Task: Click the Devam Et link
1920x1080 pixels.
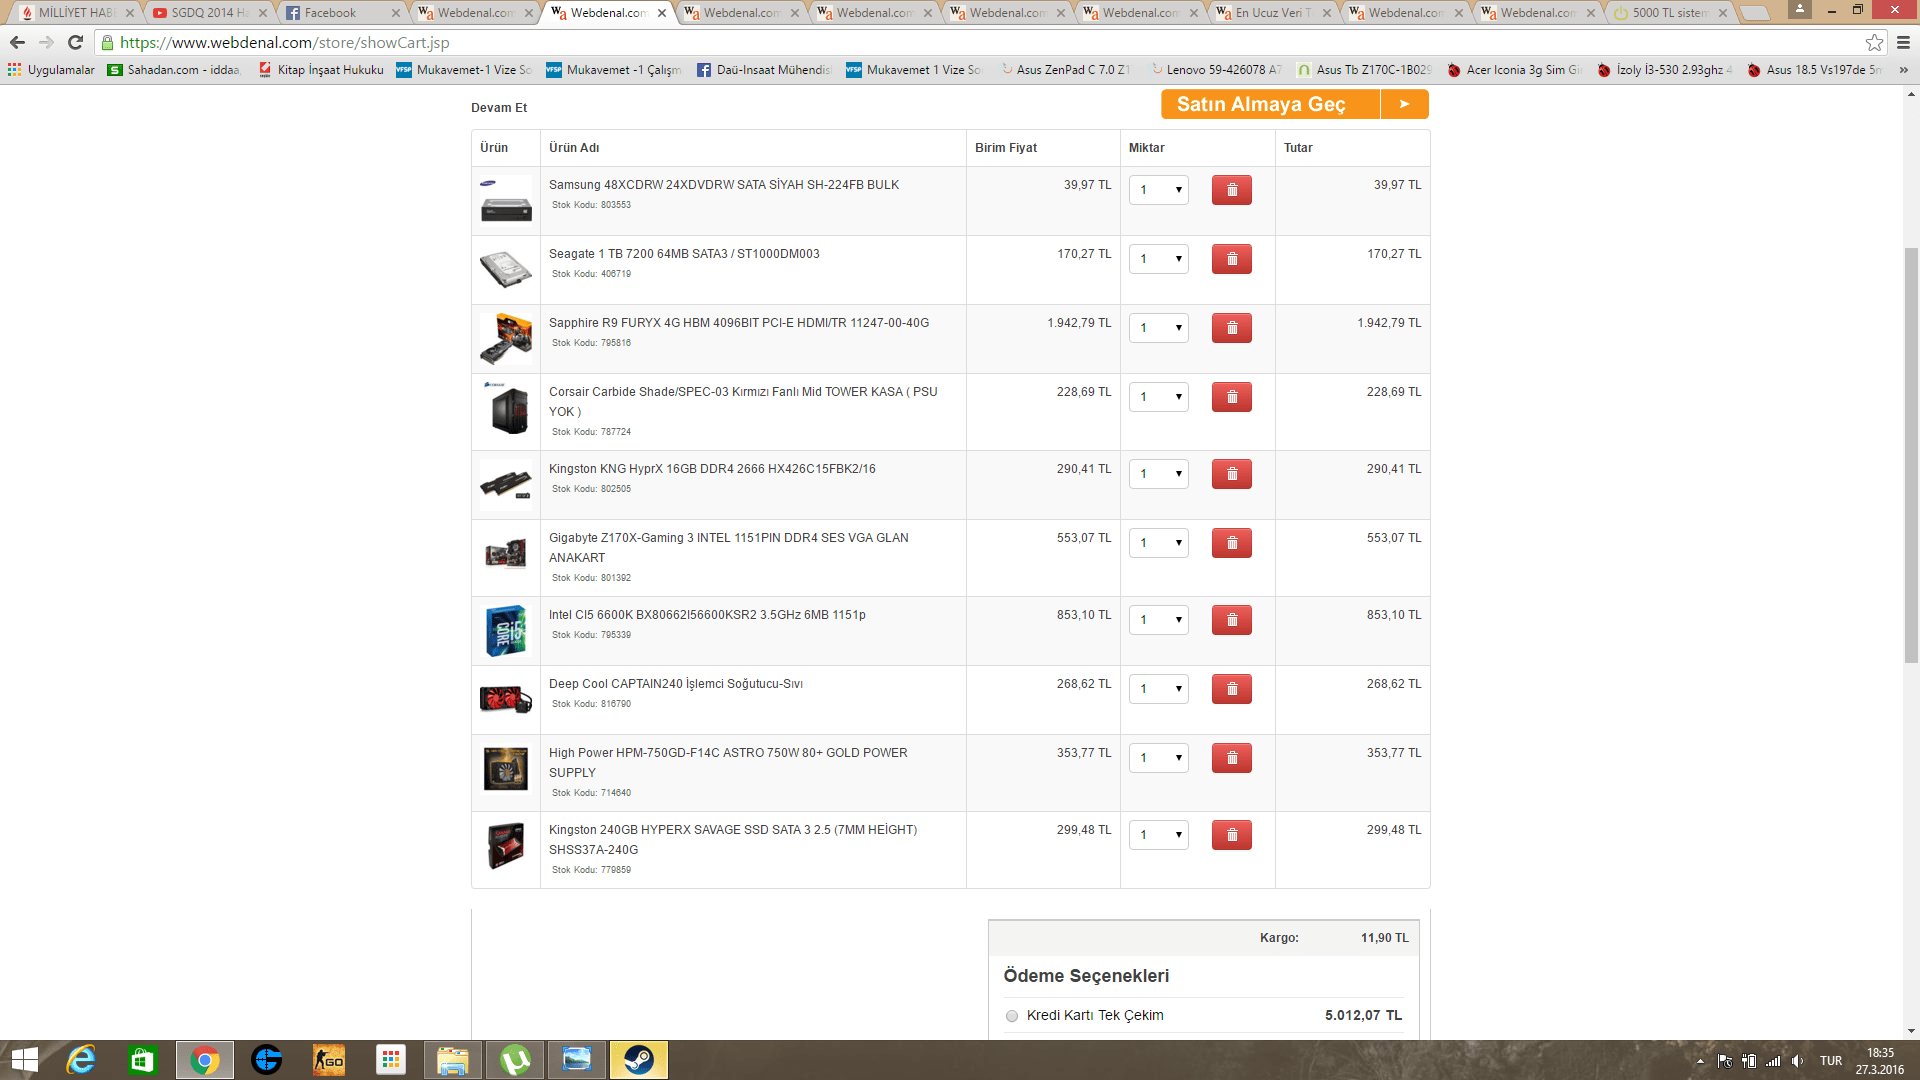Action: (499, 108)
